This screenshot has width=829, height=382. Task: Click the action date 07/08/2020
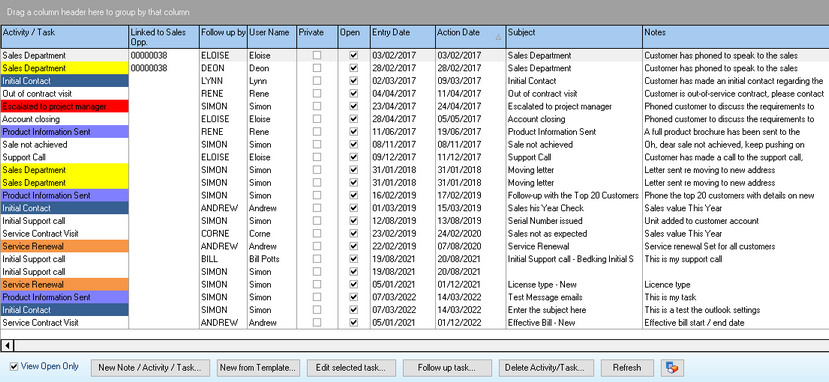pyautogui.click(x=471, y=246)
